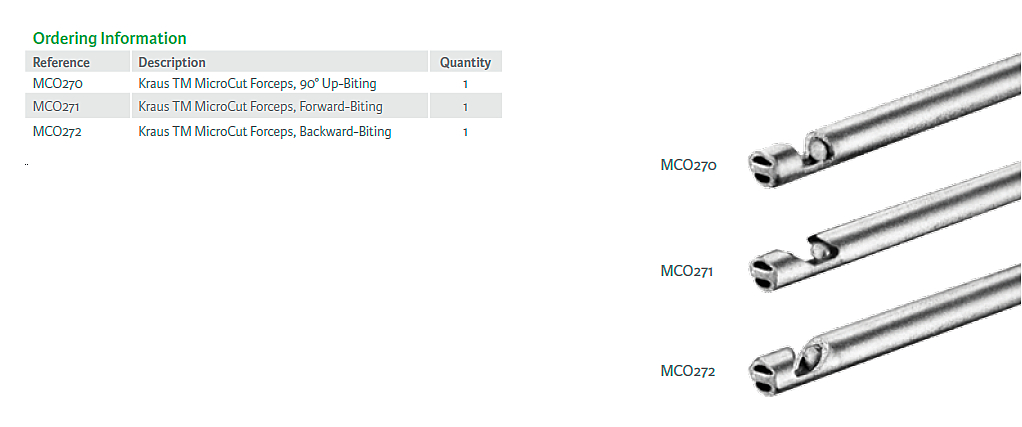Click the Reference column header

pos(61,62)
